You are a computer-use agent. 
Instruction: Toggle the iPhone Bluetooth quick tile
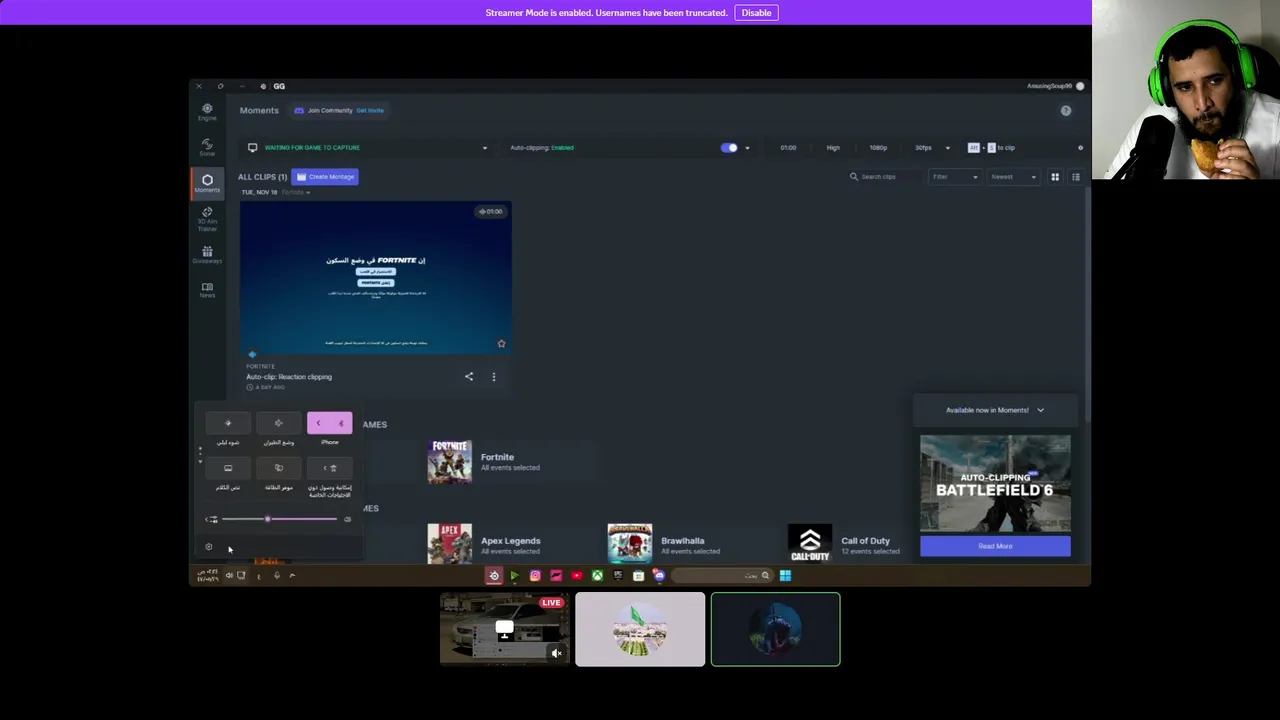[329, 423]
